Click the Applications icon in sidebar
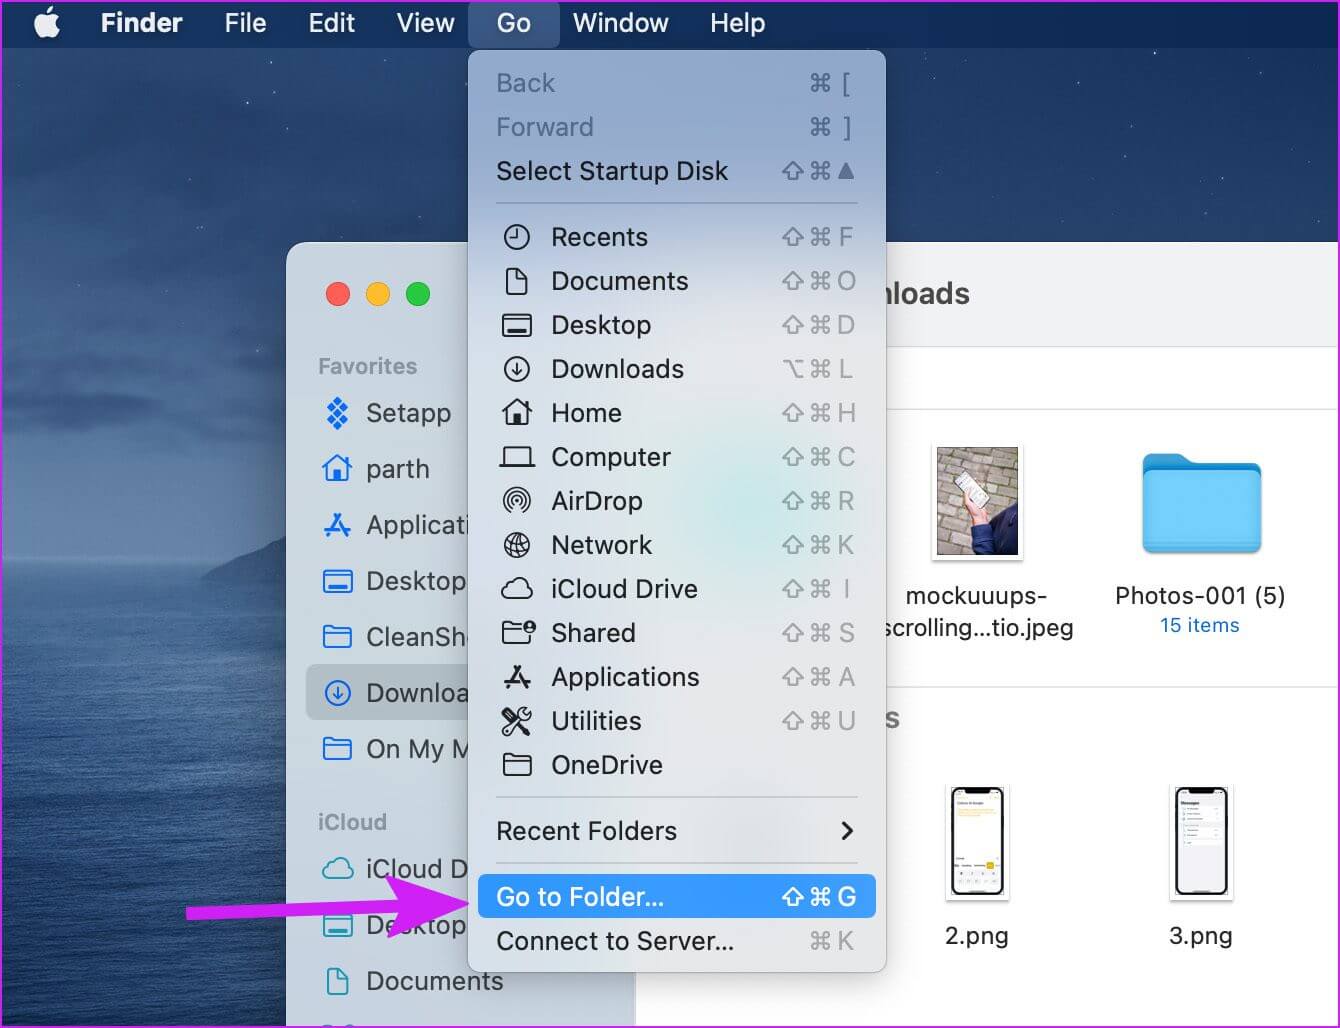1340x1028 pixels. pos(338,525)
